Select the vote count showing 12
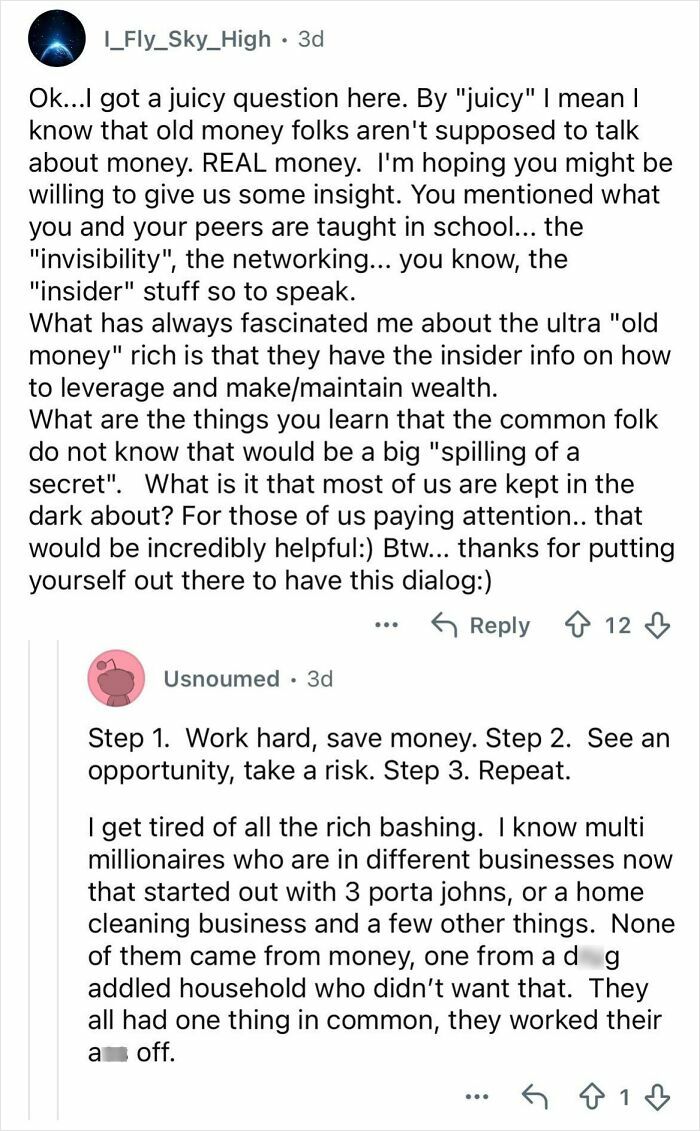This screenshot has height=1131, width=700. 619,625
